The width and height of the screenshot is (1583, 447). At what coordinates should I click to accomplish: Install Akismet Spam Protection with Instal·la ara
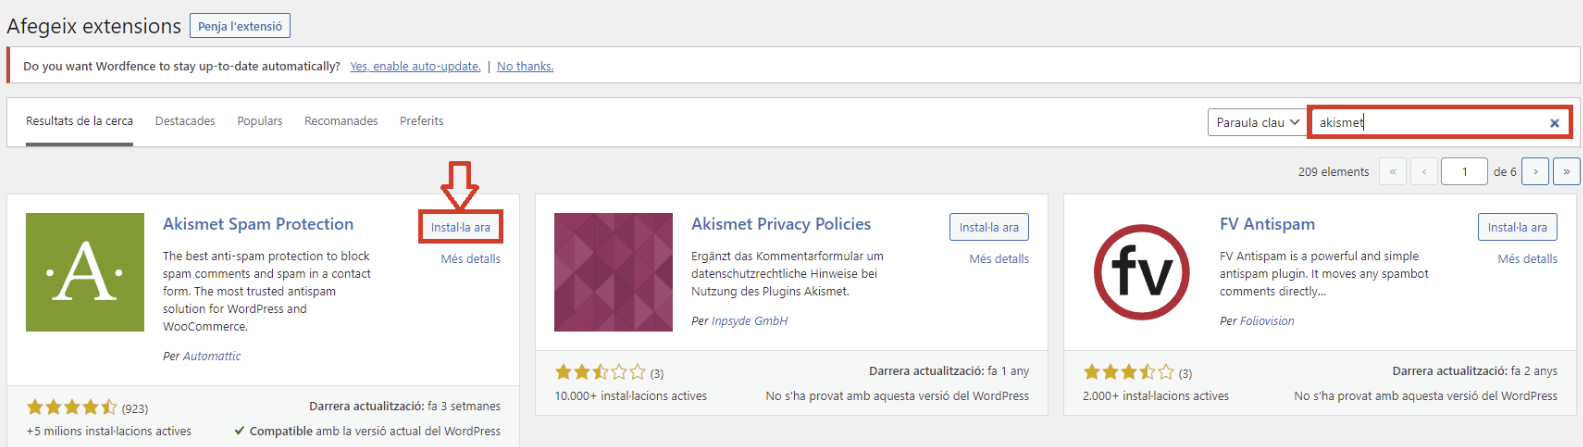click(460, 227)
